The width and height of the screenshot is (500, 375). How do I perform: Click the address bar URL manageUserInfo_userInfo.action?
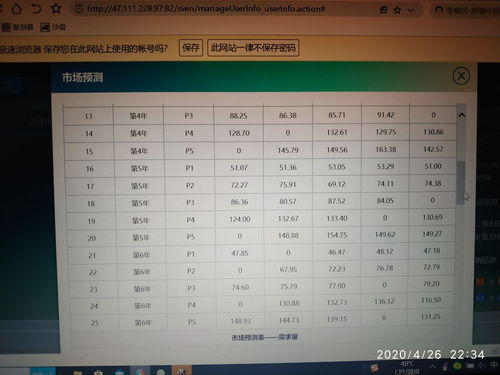click(x=206, y=9)
